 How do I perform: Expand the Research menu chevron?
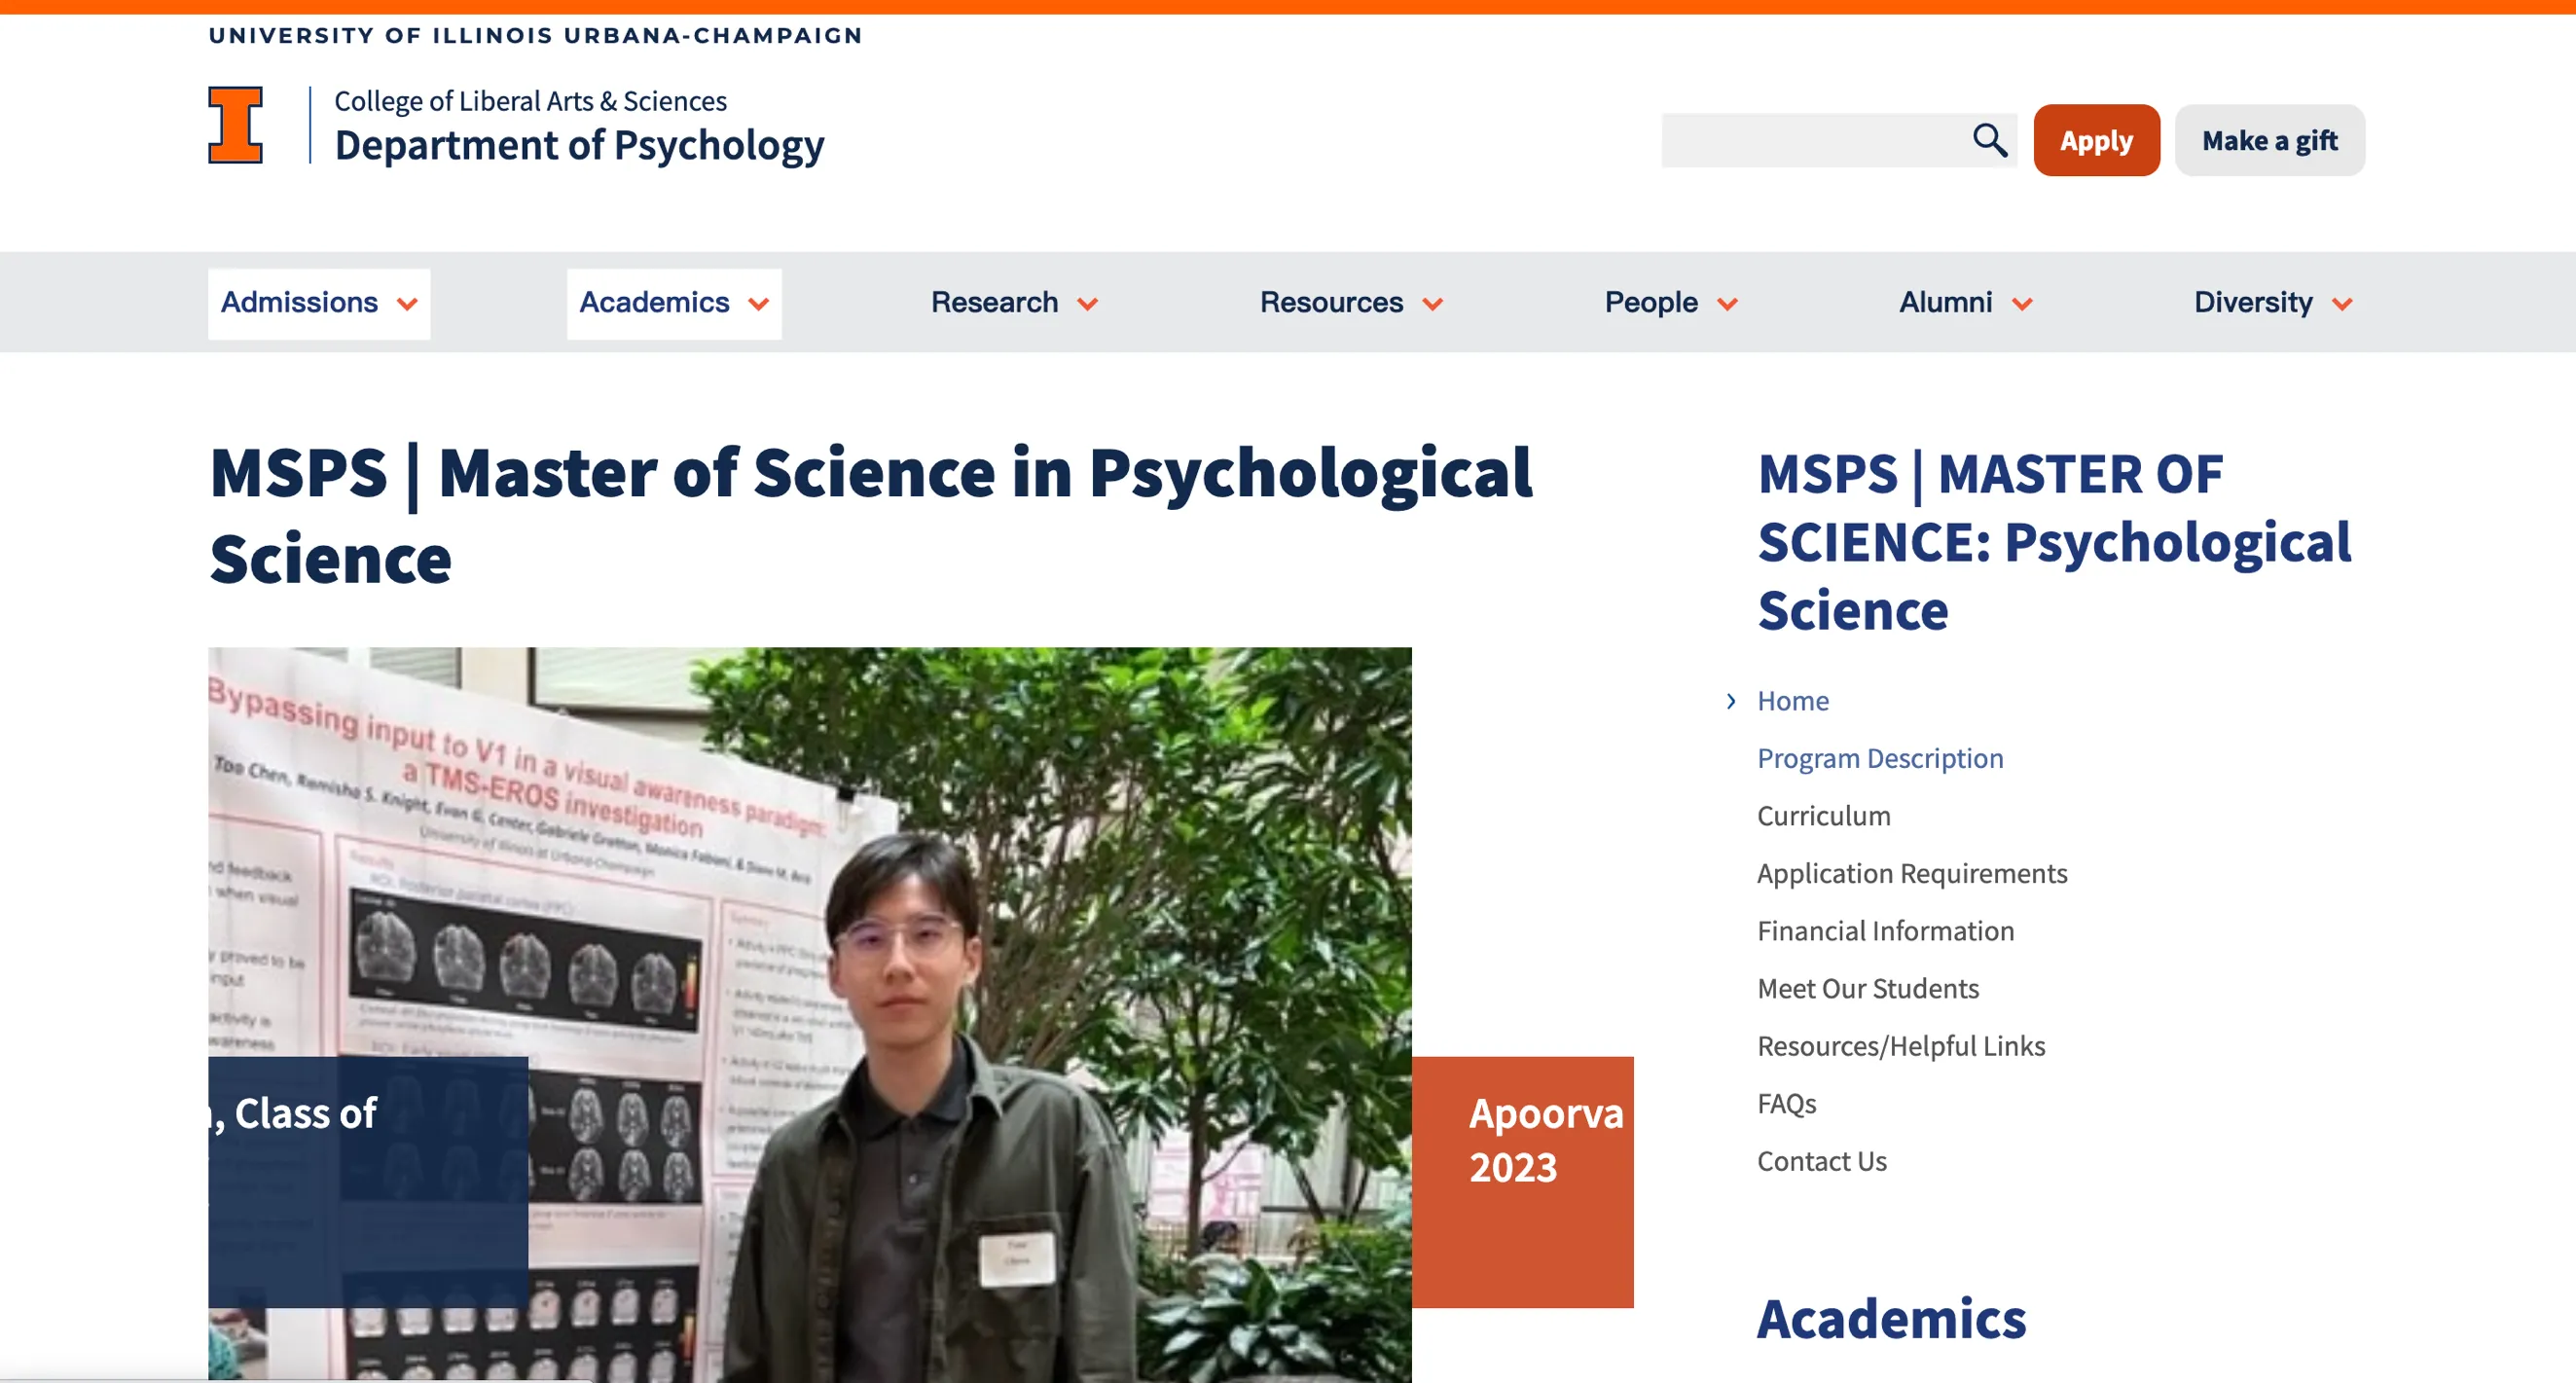[1088, 304]
